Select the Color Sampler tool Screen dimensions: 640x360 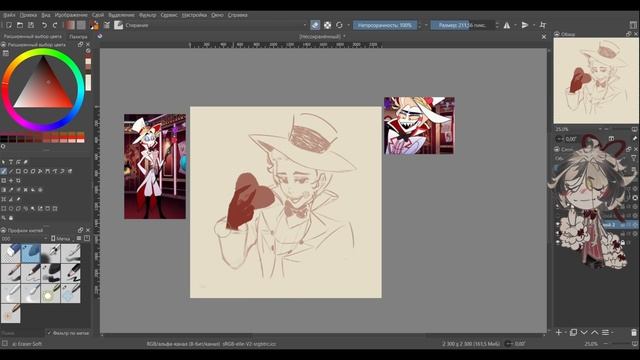click(11, 190)
